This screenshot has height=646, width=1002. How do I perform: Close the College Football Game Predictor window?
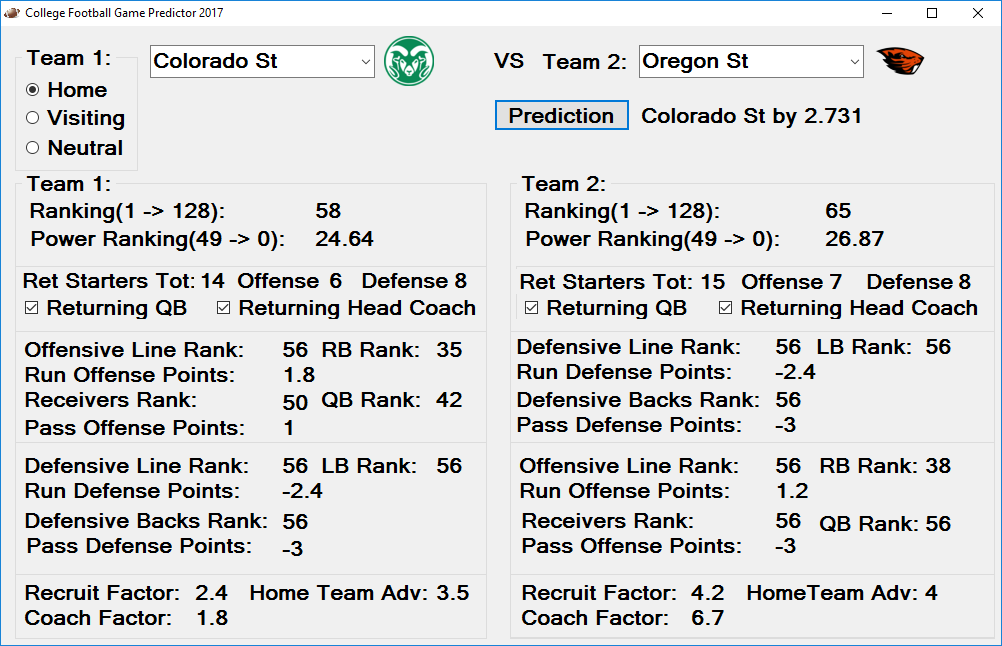pos(978,13)
